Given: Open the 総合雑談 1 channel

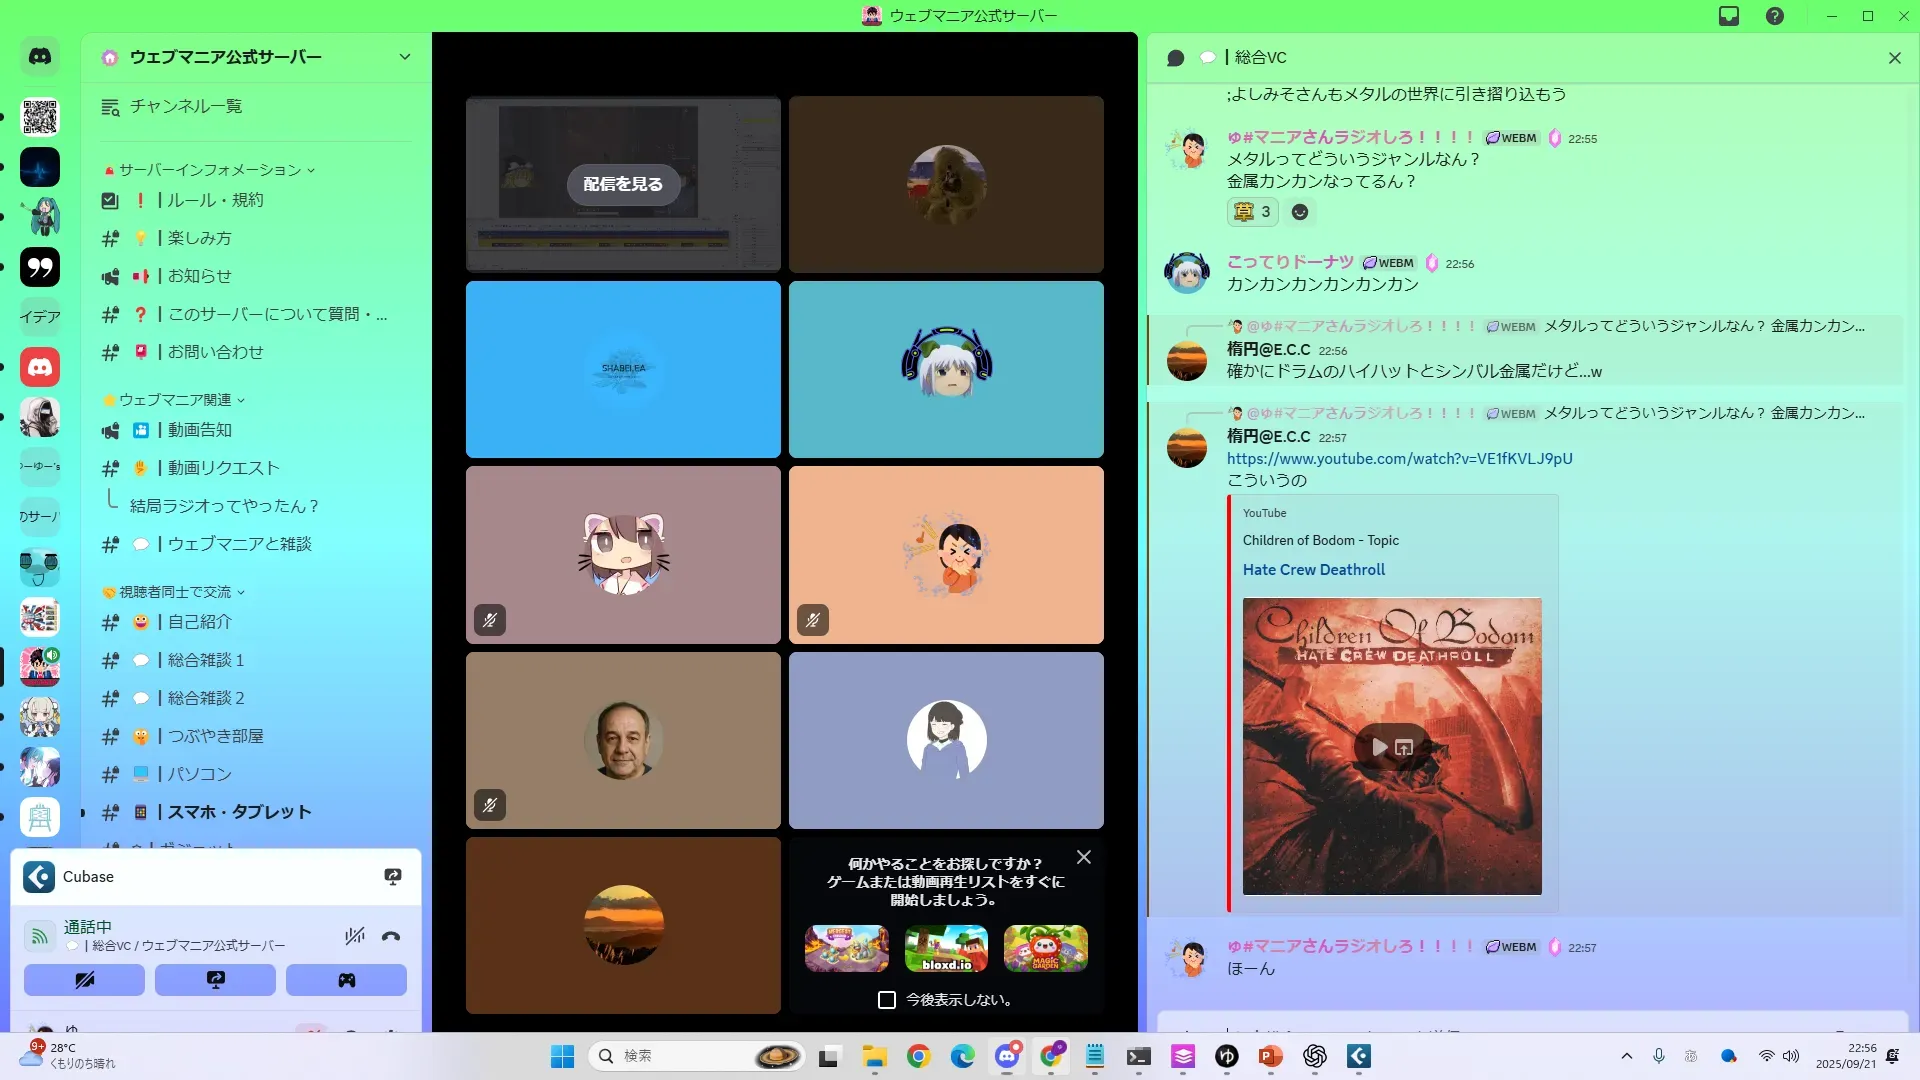Looking at the screenshot, I should [x=206, y=660].
